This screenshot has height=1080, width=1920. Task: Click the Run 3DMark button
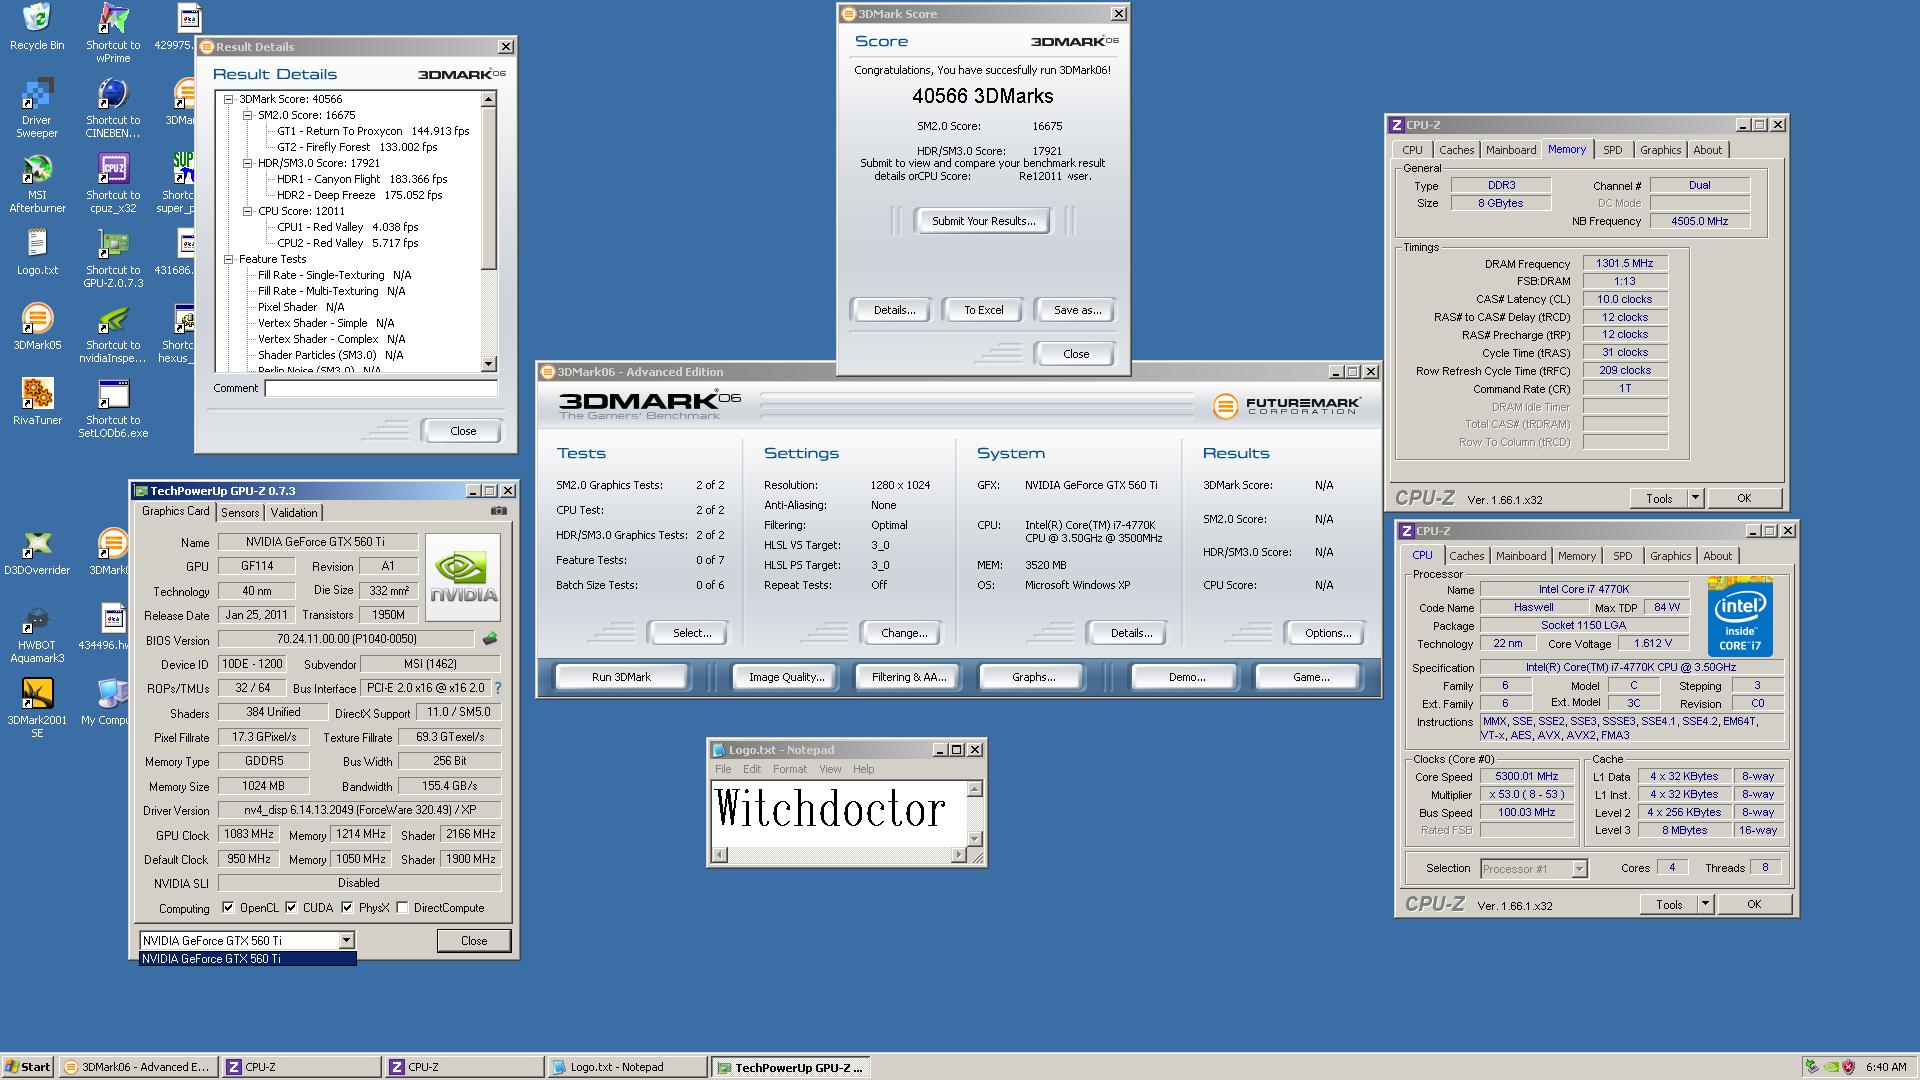point(621,677)
